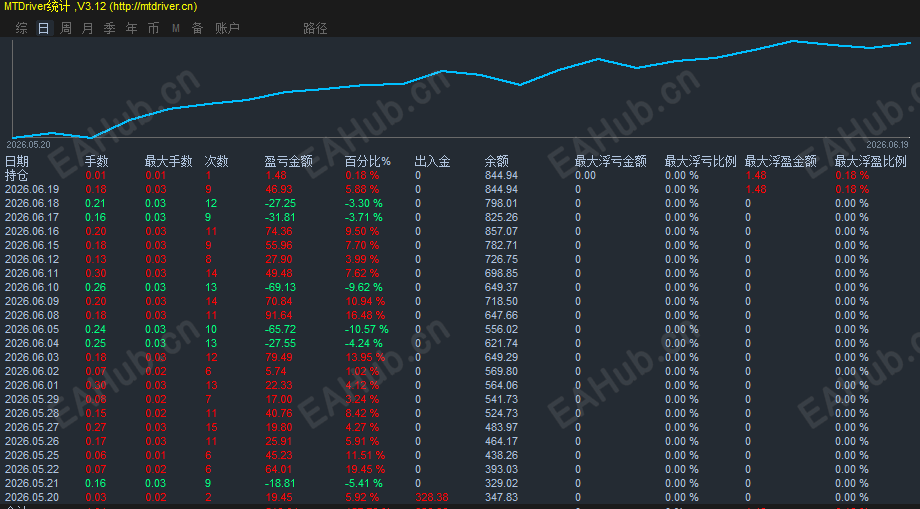Select the 账户 account tab

point(227,28)
